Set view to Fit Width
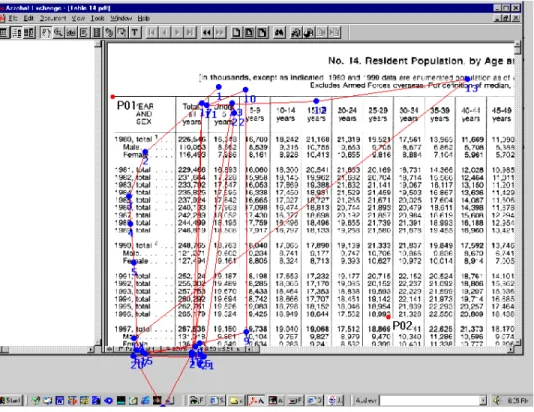 click(262, 33)
